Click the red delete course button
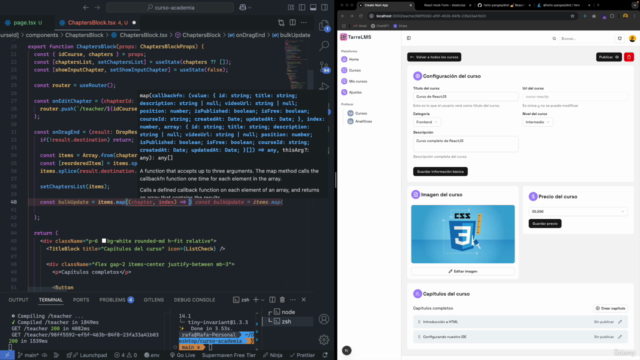The height and width of the screenshot is (360, 640). [x=629, y=57]
